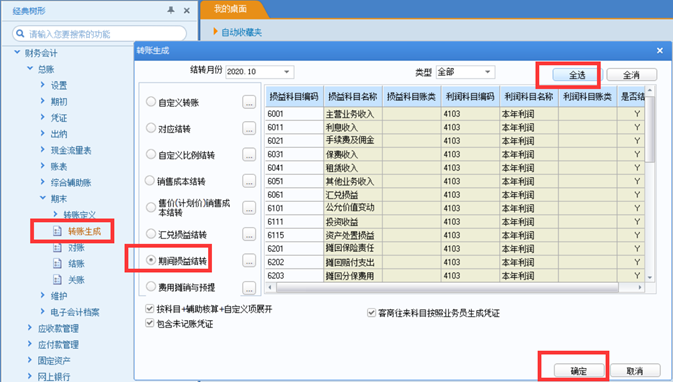Image resolution: width=673 pixels, height=382 pixels.
Task: Click the function search input field
Action: (x=99, y=33)
